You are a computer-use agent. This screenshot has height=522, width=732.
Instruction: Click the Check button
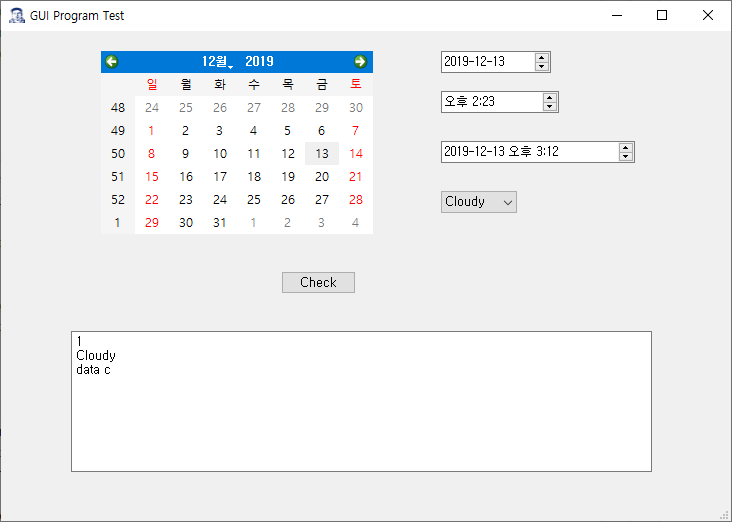click(x=318, y=282)
